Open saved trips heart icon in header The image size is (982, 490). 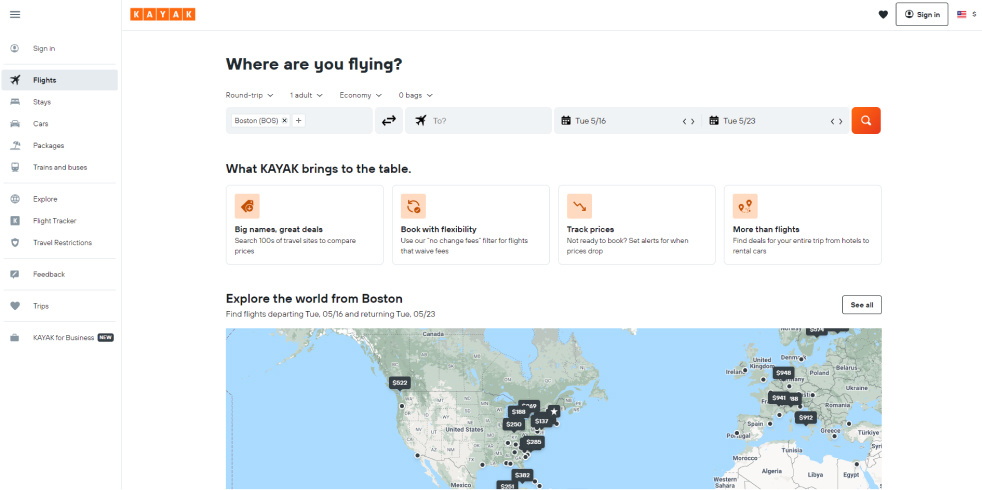[x=883, y=15]
